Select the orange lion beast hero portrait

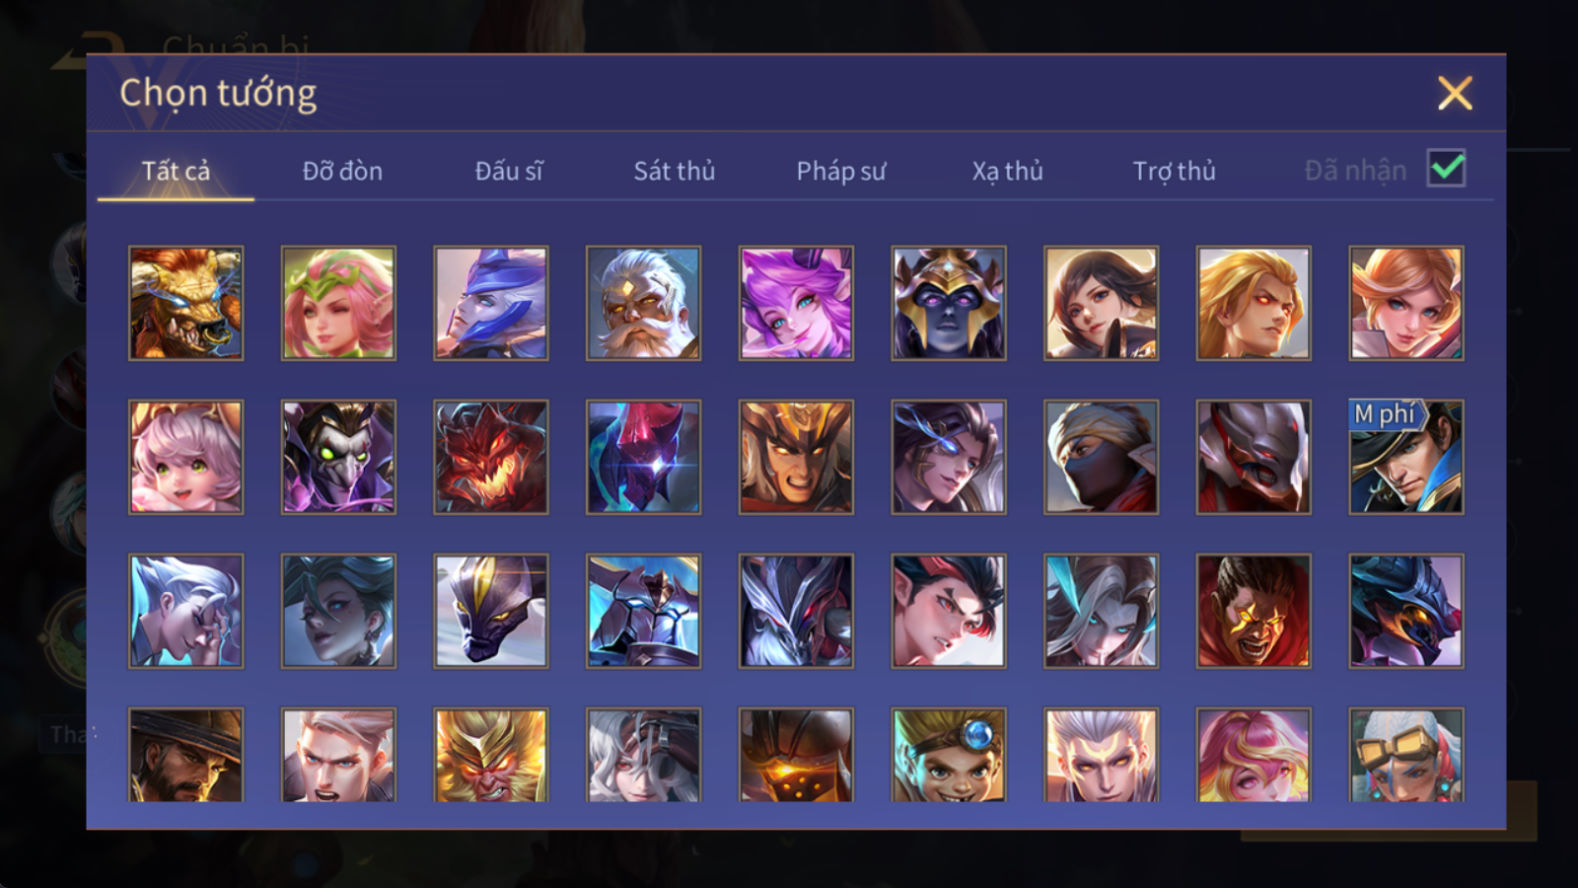coord(186,303)
